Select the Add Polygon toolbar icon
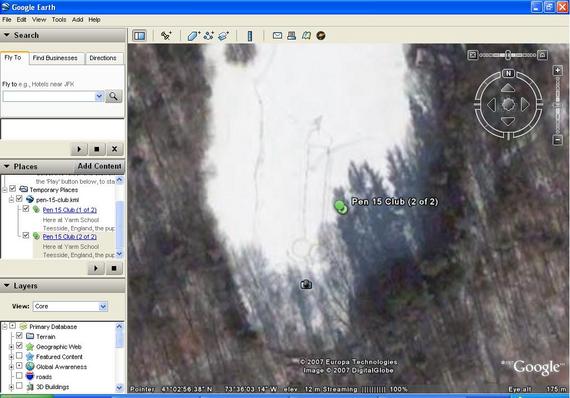 pos(193,36)
